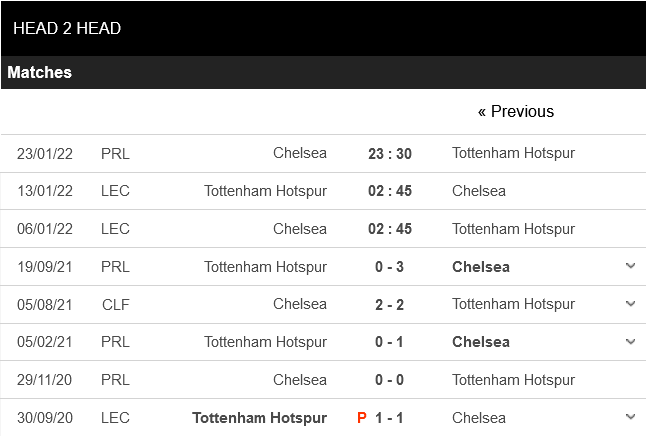The height and width of the screenshot is (436, 646).
Task: Expand the 19/09/21 match details chevron
Action: tap(630, 266)
